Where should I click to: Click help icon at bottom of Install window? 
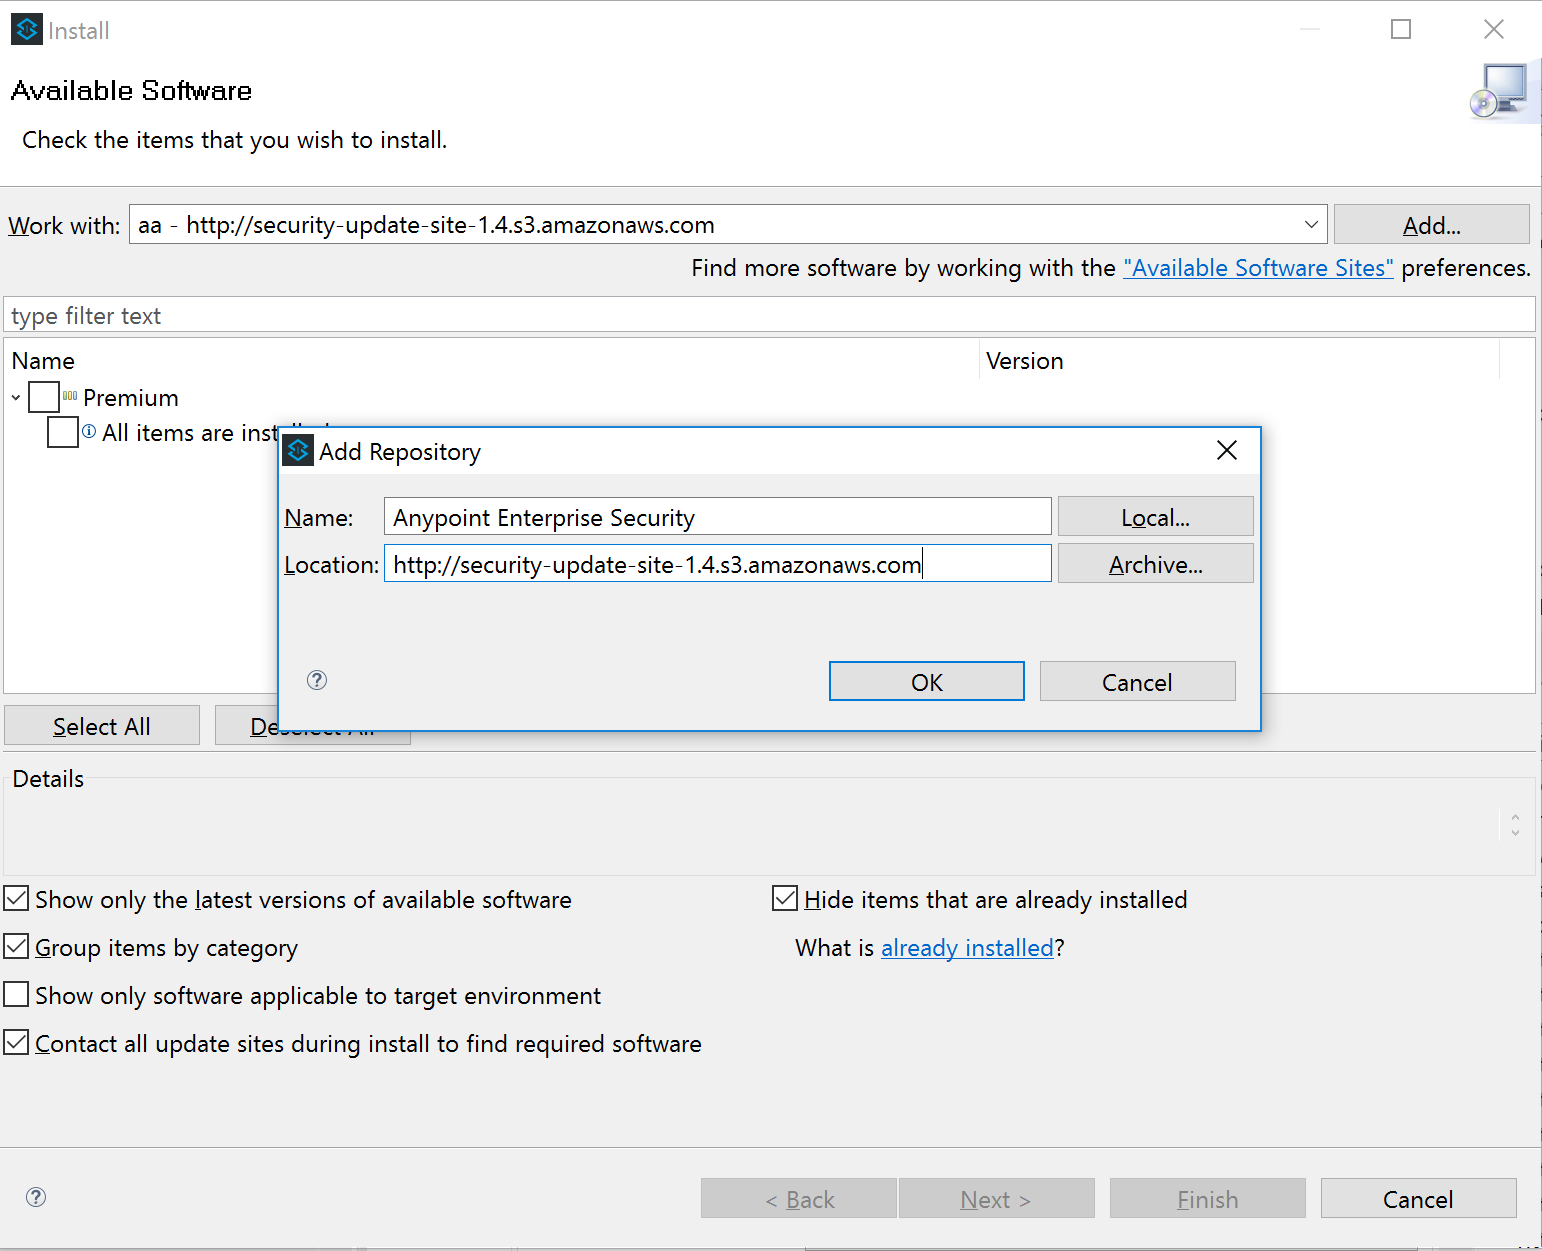click(x=36, y=1197)
